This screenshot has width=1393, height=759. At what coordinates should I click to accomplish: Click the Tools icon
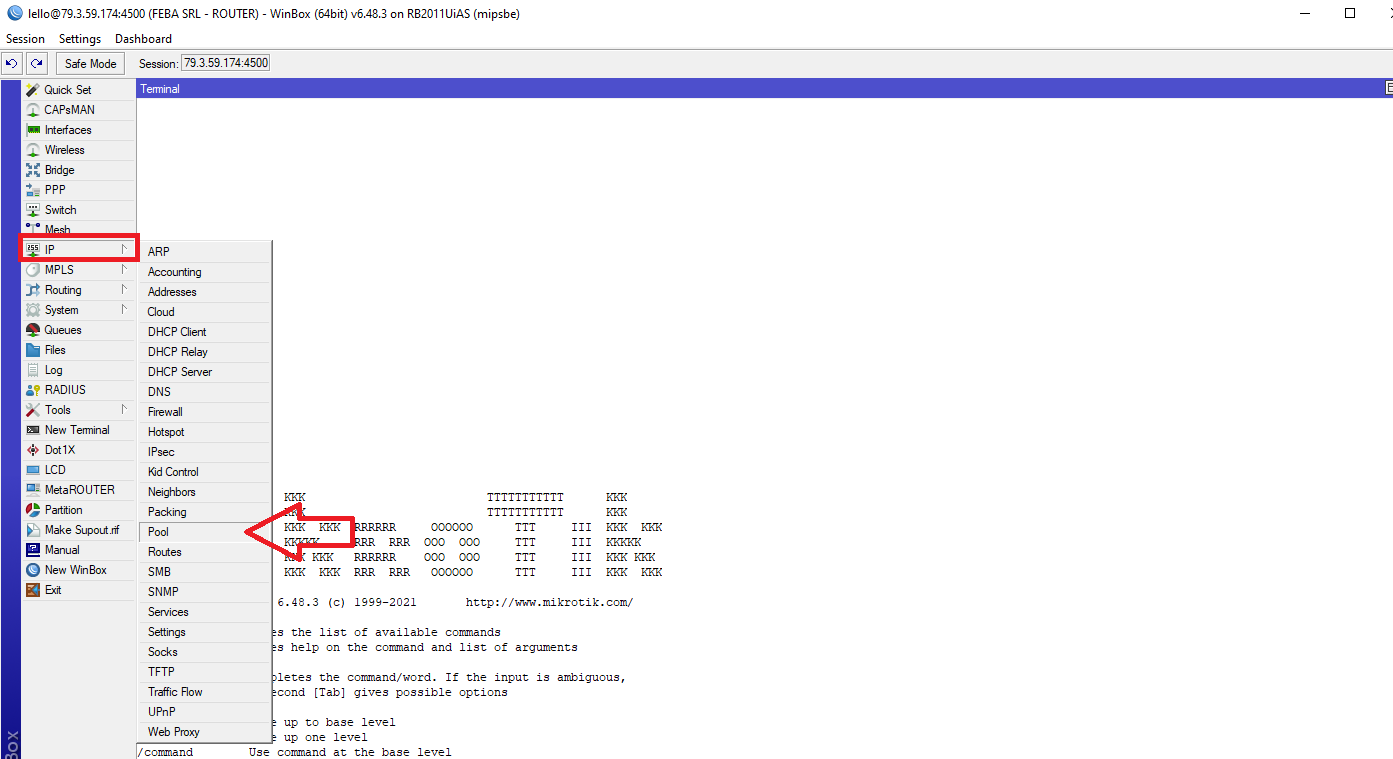(x=33, y=410)
